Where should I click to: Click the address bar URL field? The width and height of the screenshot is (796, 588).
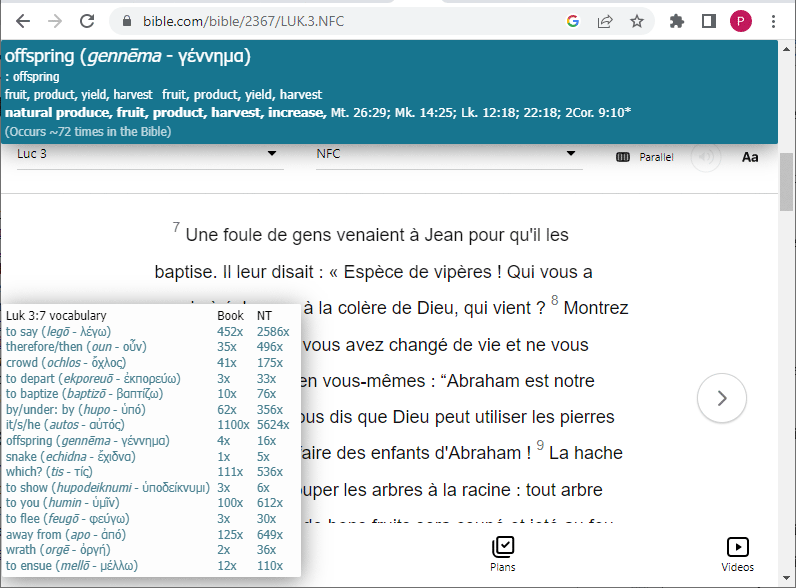340,20
